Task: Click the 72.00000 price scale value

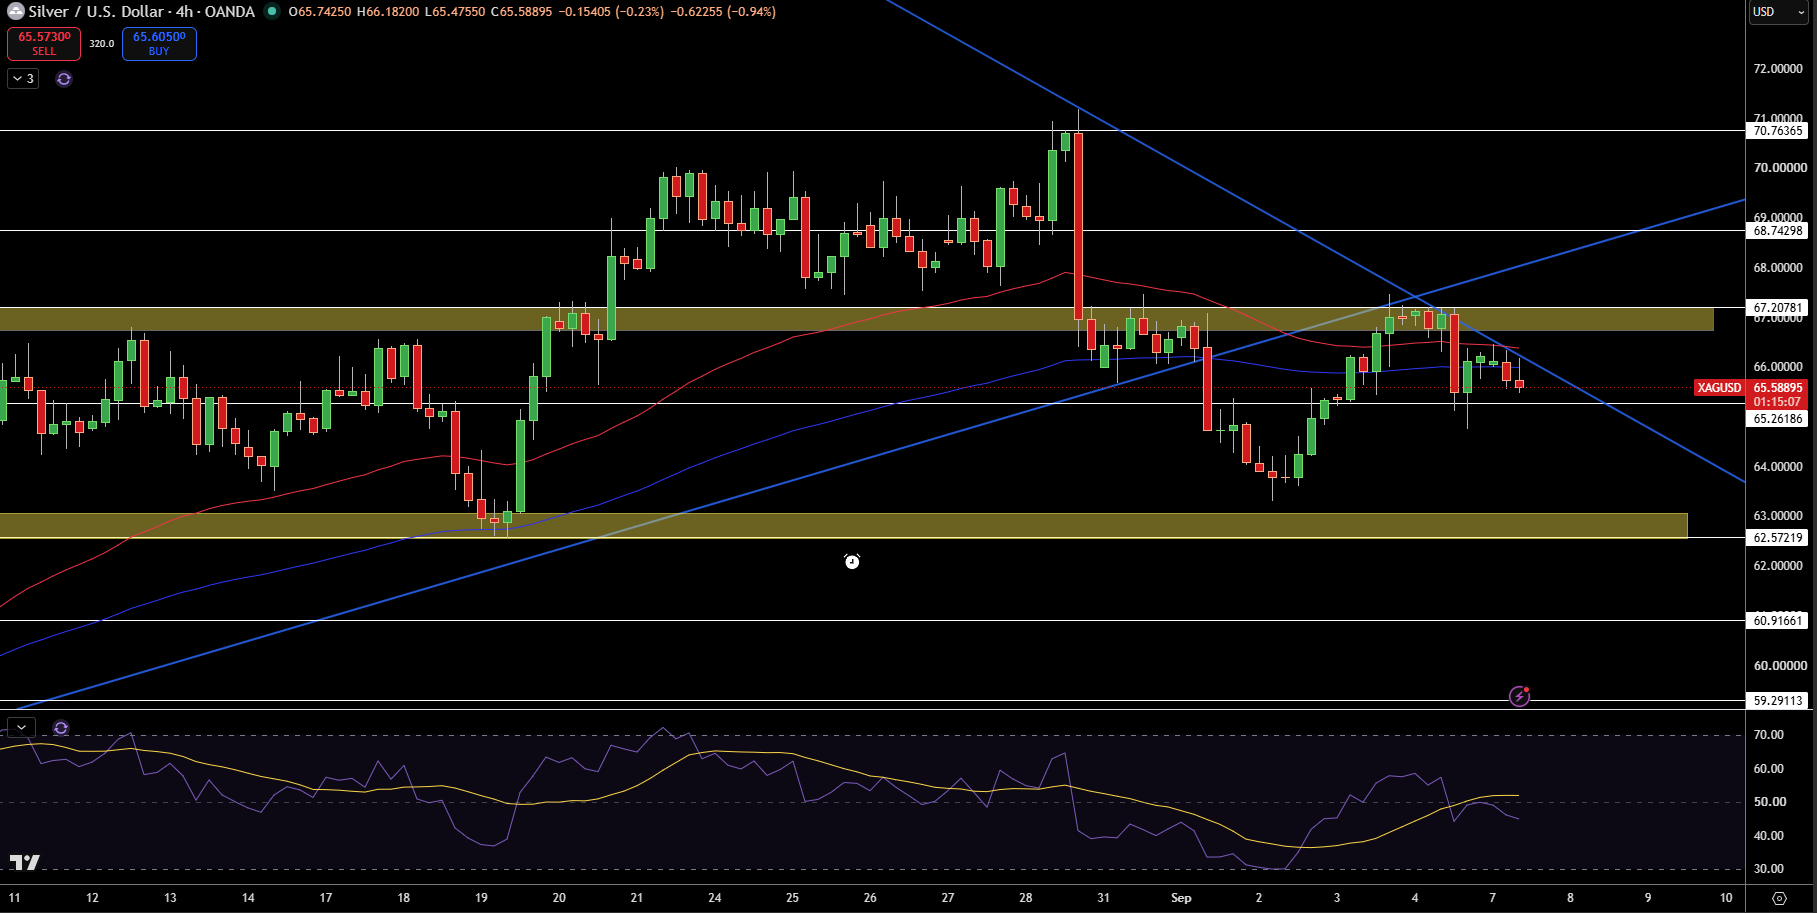Action: pyautogui.click(x=1779, y=69)
